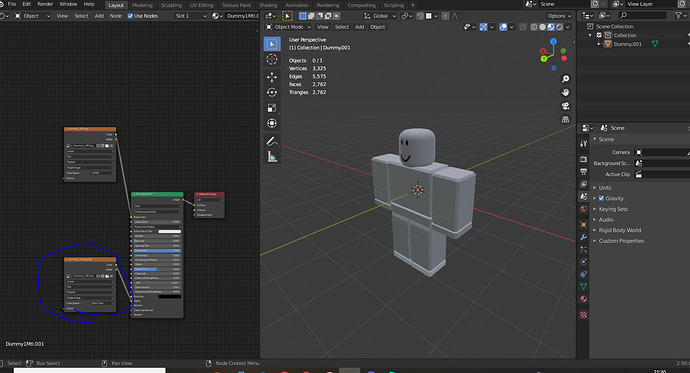The width and height of the screenshot is (690, 373).
Task: Pick the Transform tool
Action: [272, 123]
